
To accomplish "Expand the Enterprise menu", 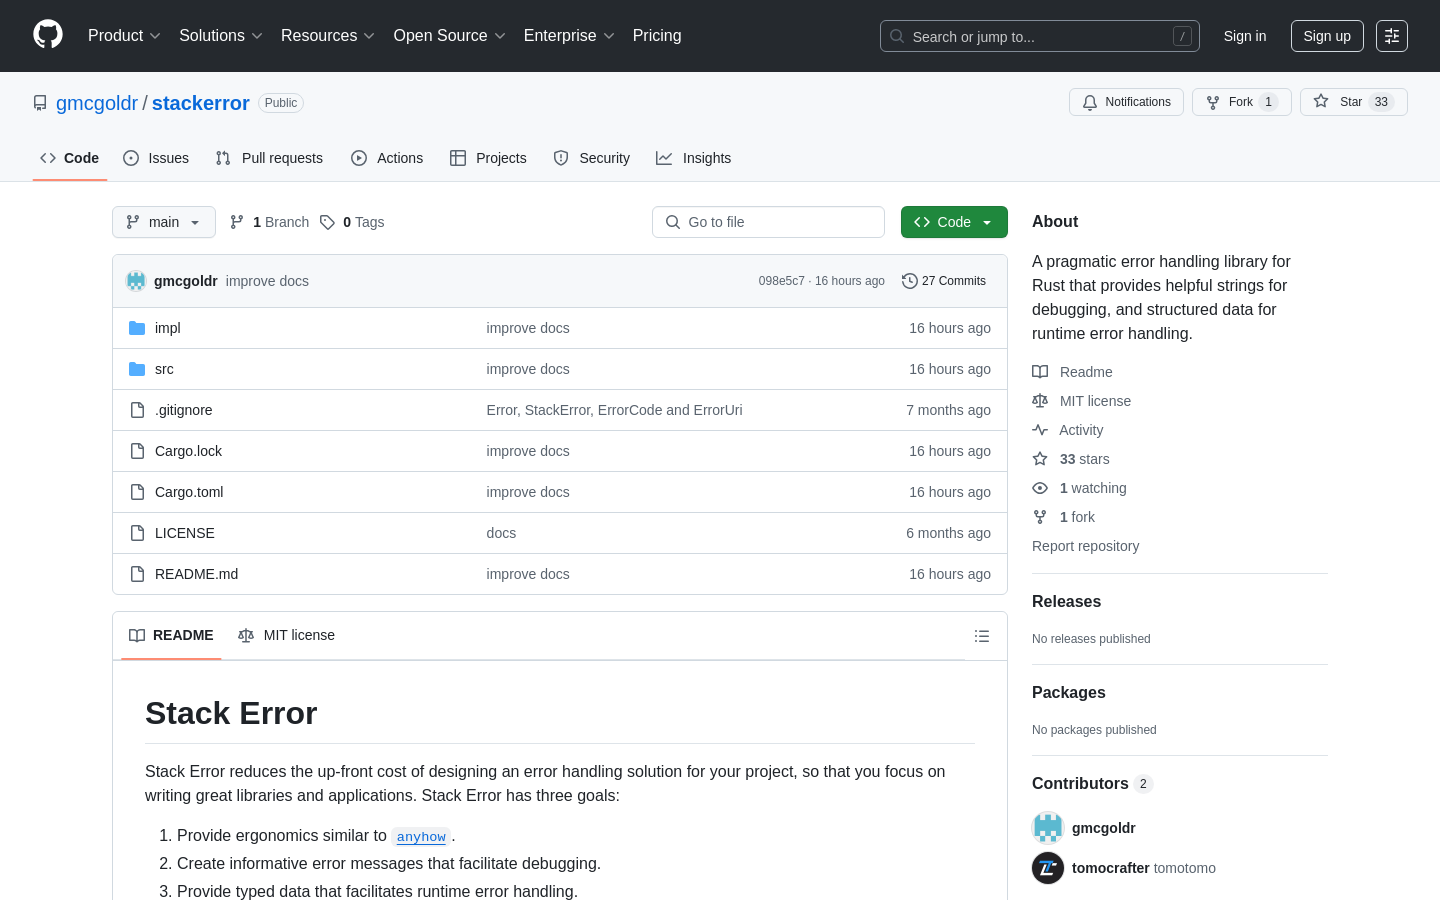I will 569,36.
